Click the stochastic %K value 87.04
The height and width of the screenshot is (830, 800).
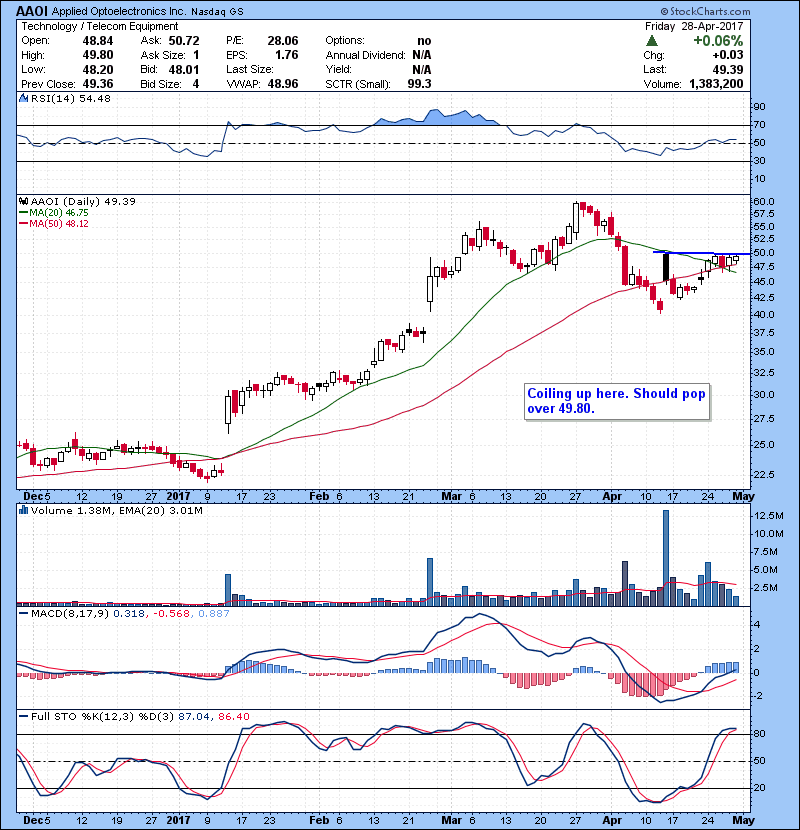pyautogui.click(x=194, y=717)
